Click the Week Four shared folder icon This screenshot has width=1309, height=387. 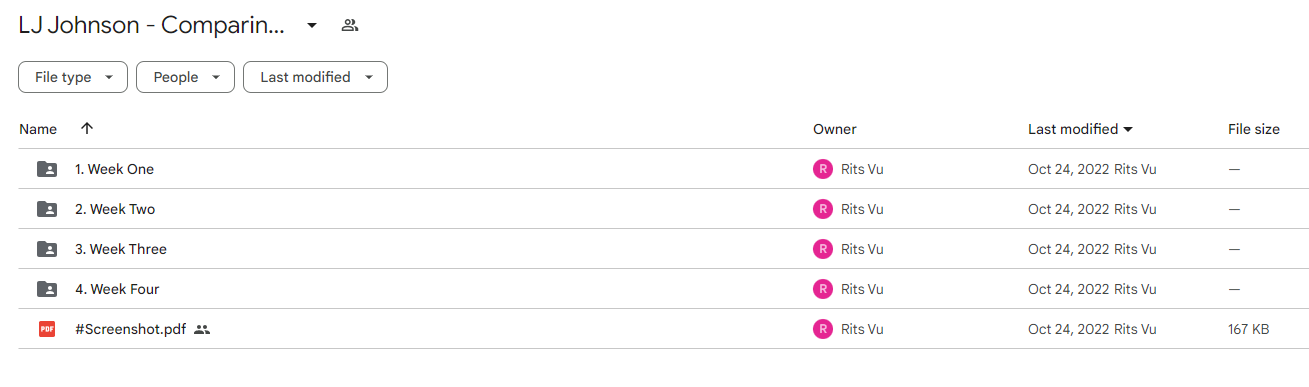(47, 289)
